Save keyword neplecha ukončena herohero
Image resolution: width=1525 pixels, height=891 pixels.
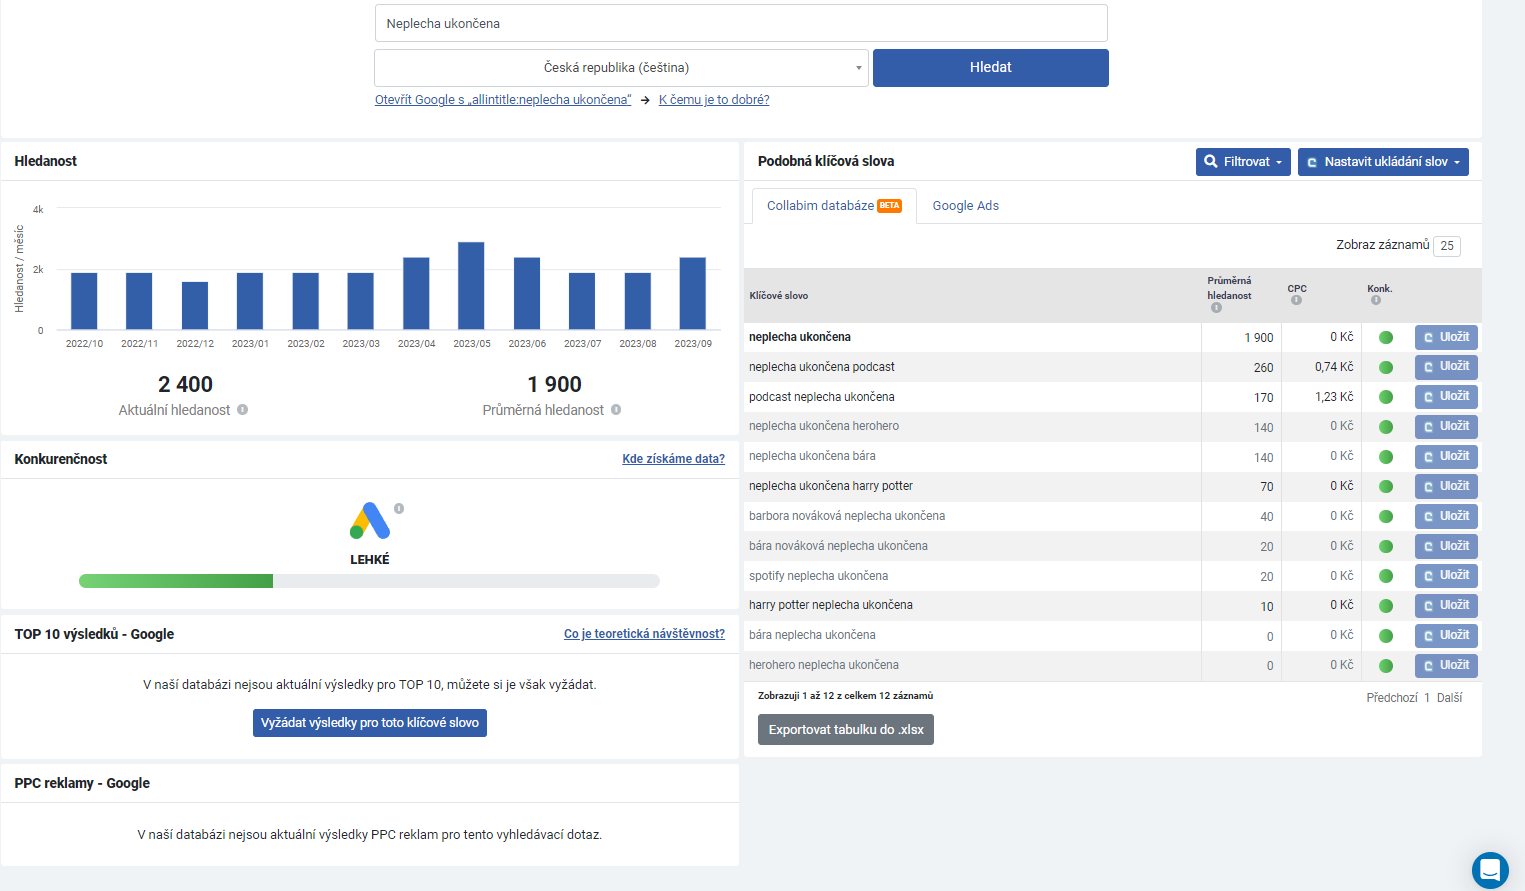pos(1446,427)
